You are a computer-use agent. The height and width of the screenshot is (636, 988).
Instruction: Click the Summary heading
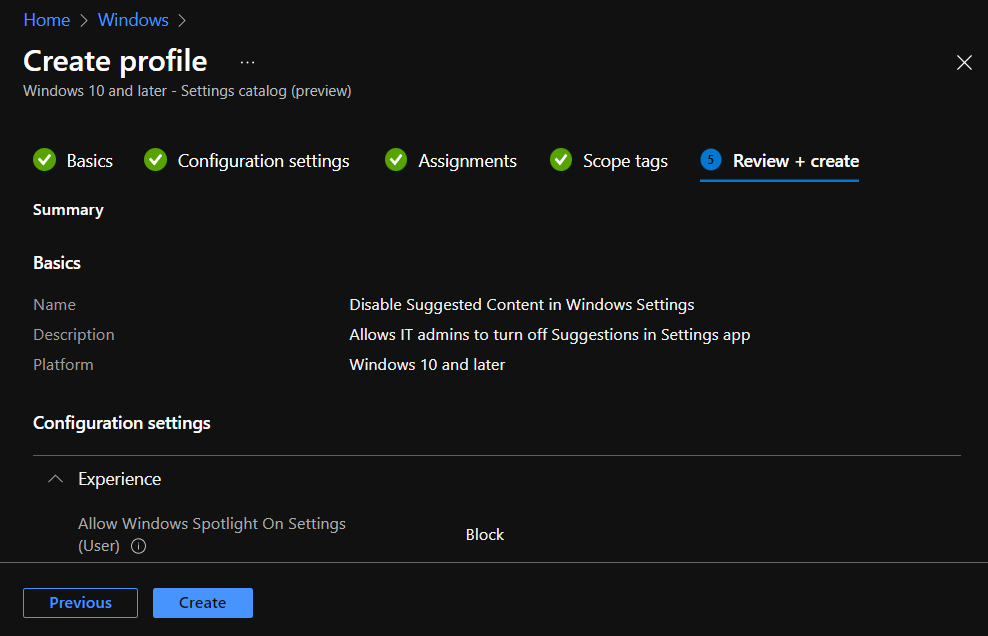pyautogui.click(x=68, y=210)
